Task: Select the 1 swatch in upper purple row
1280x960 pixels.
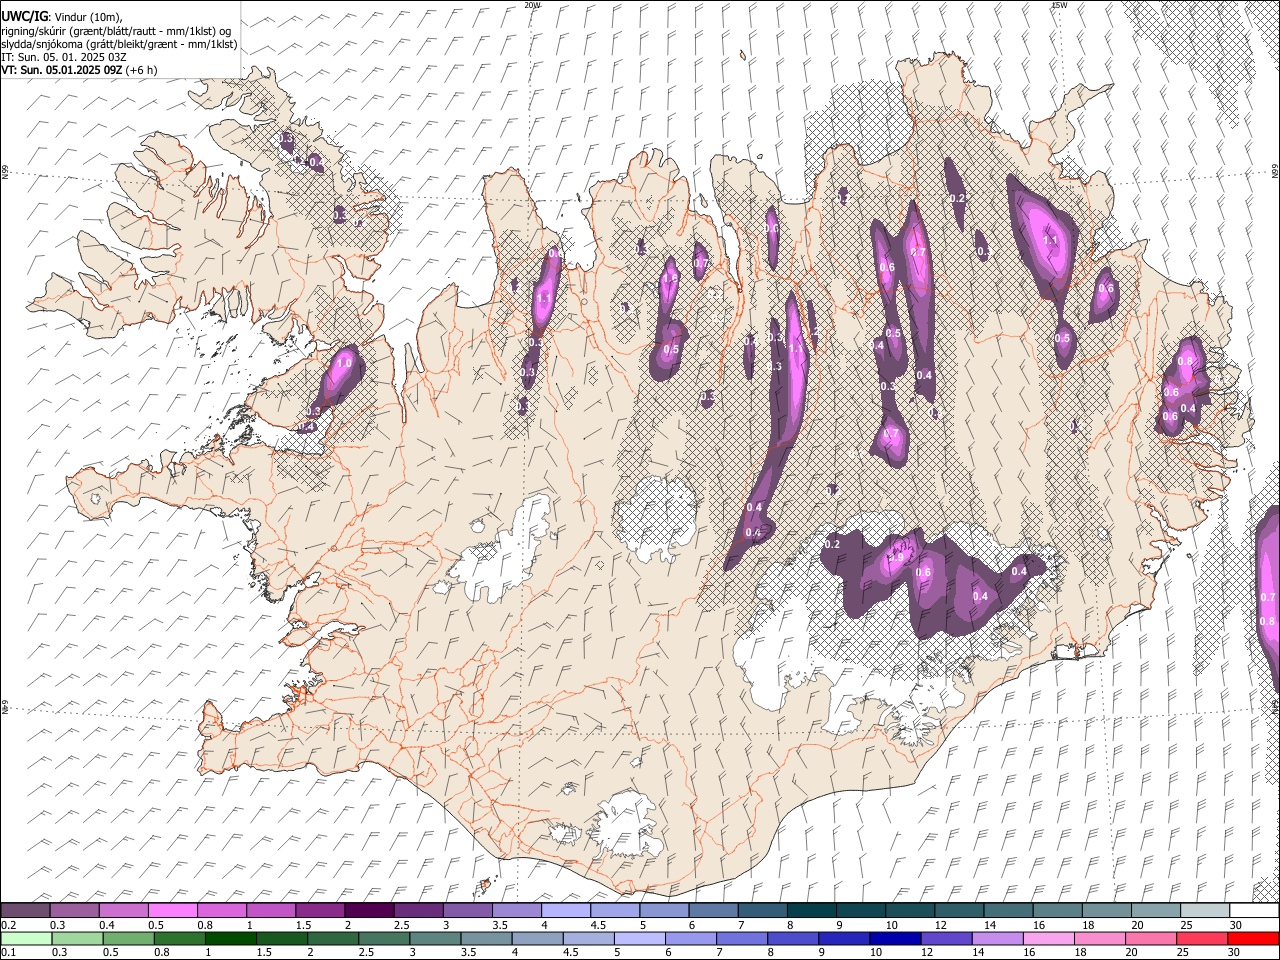Action: click(270, 910)
